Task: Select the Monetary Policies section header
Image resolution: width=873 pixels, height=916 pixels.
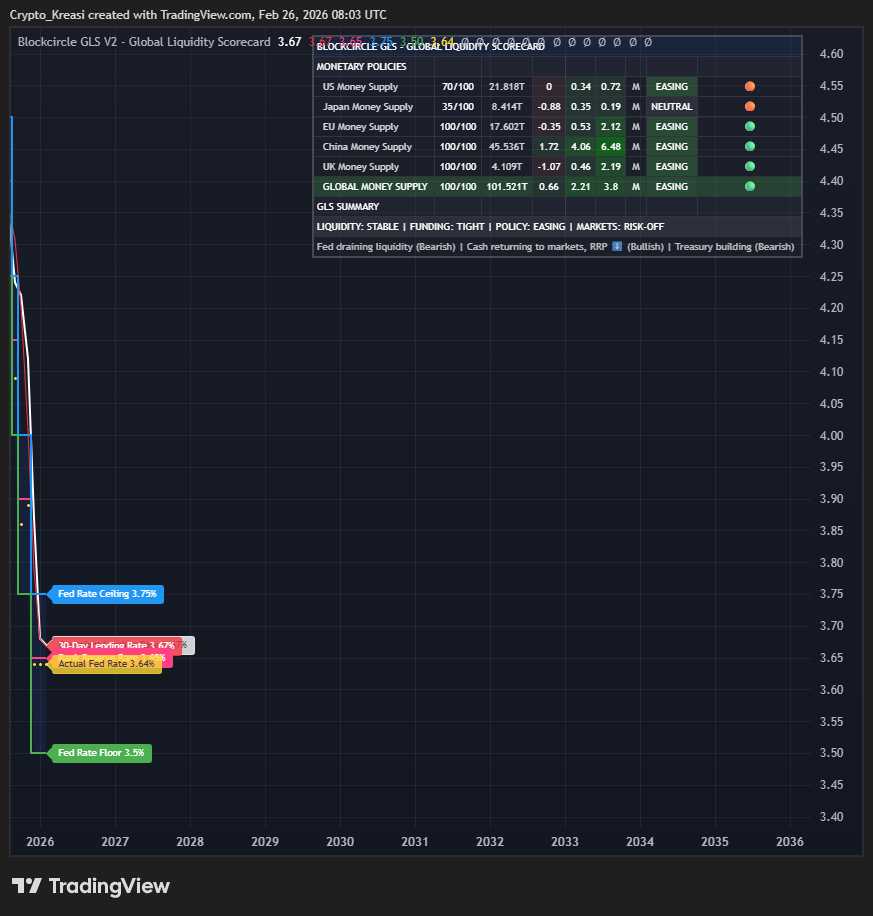Action: pos(361,66)
